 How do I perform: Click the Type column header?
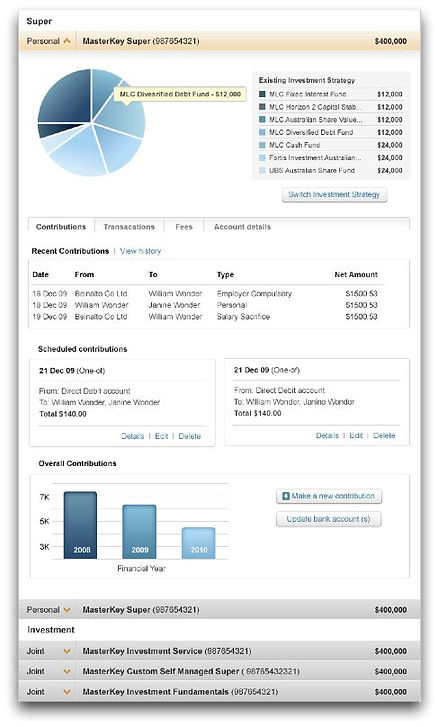click(225, 274)
